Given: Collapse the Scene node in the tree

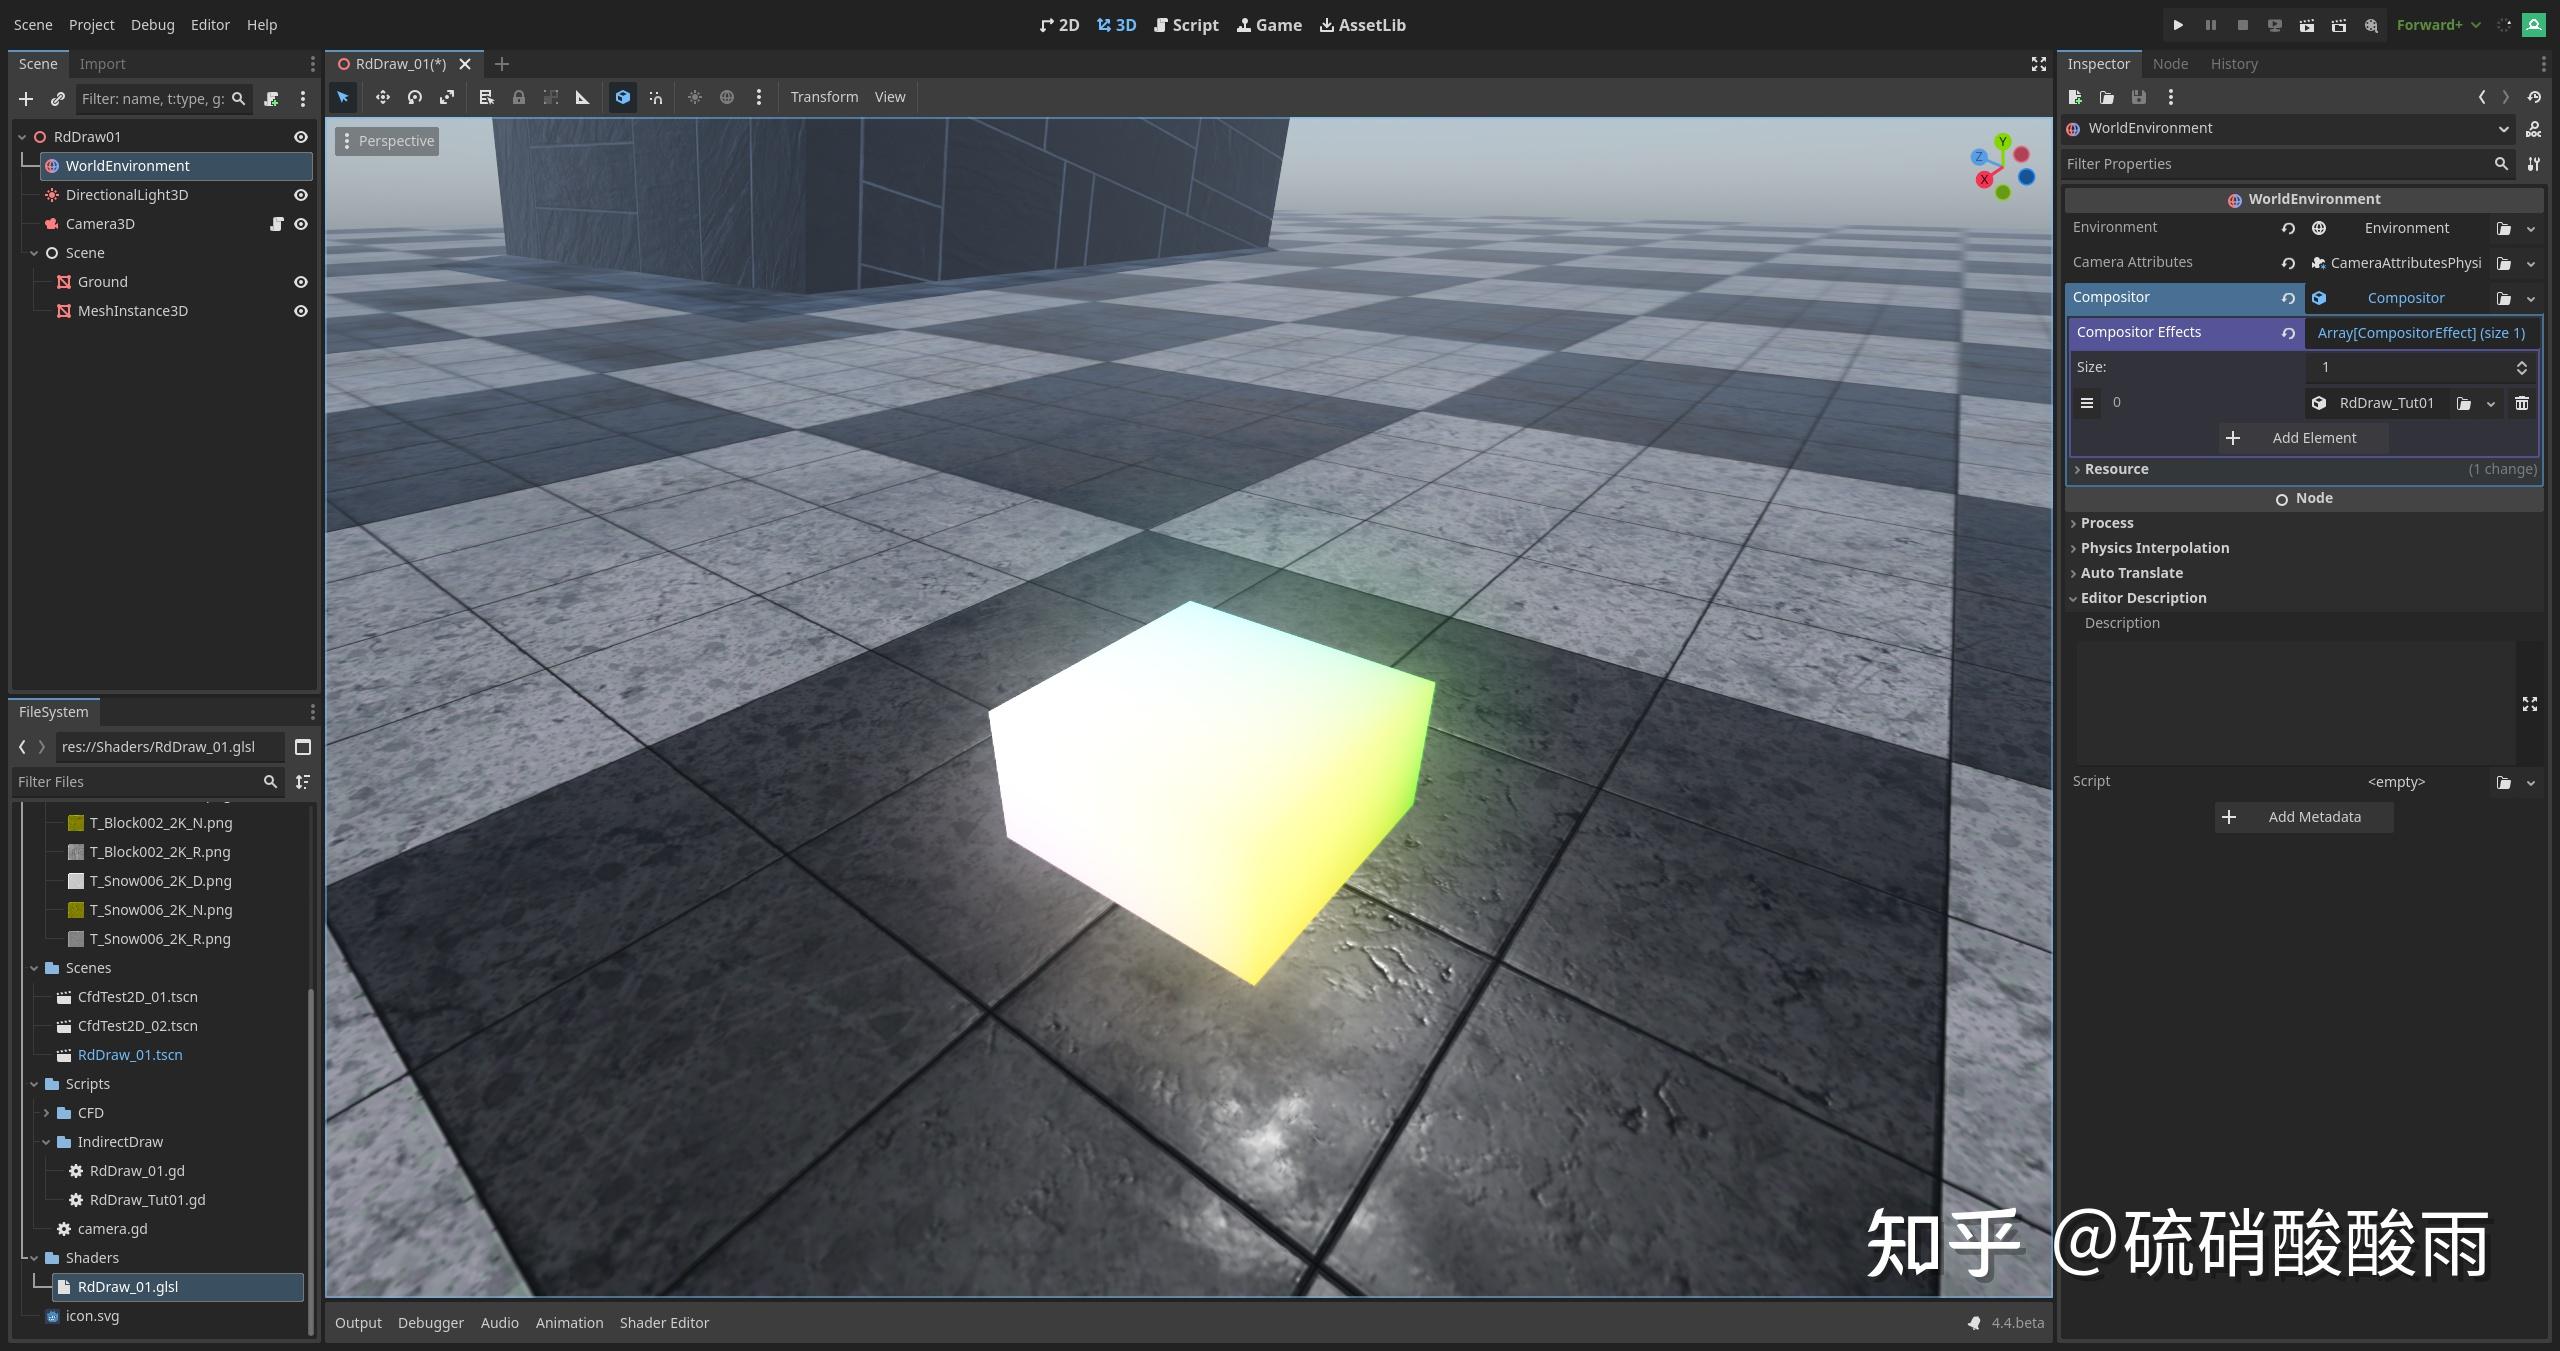Looking at the screenshot, I should (x=36, y=252).
